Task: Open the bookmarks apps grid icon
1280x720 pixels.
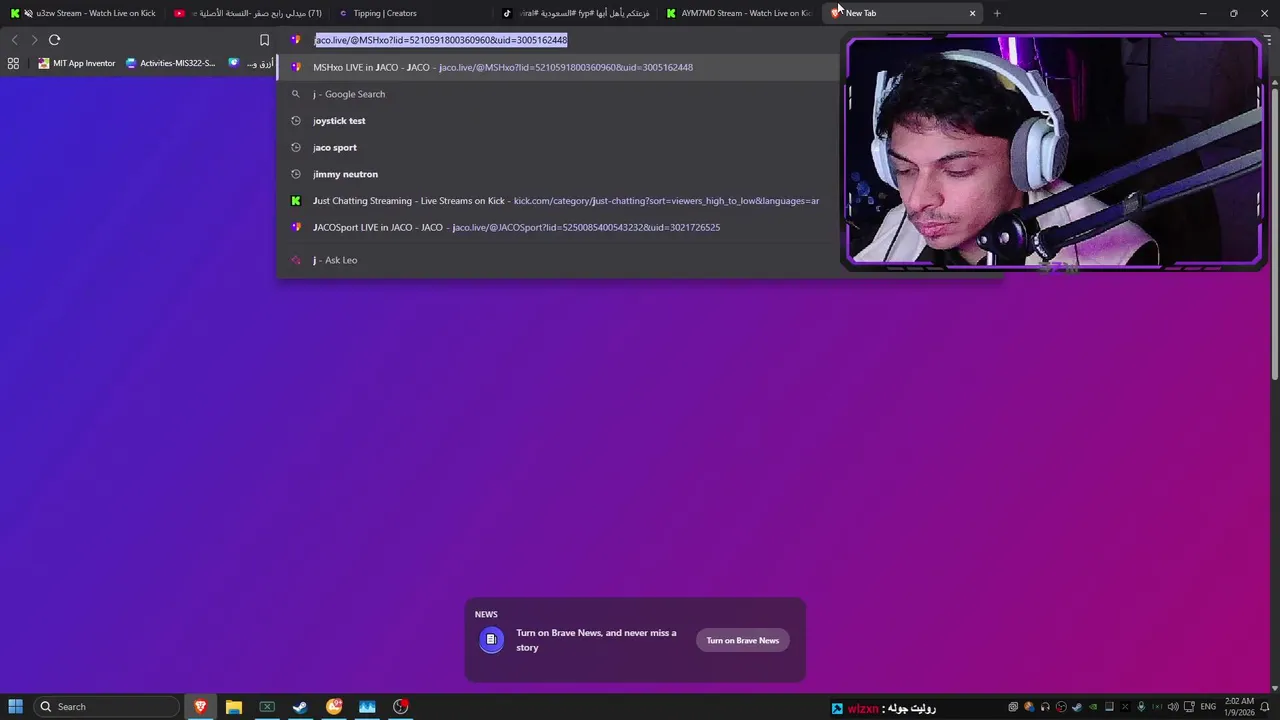Action: coord(13,63)
